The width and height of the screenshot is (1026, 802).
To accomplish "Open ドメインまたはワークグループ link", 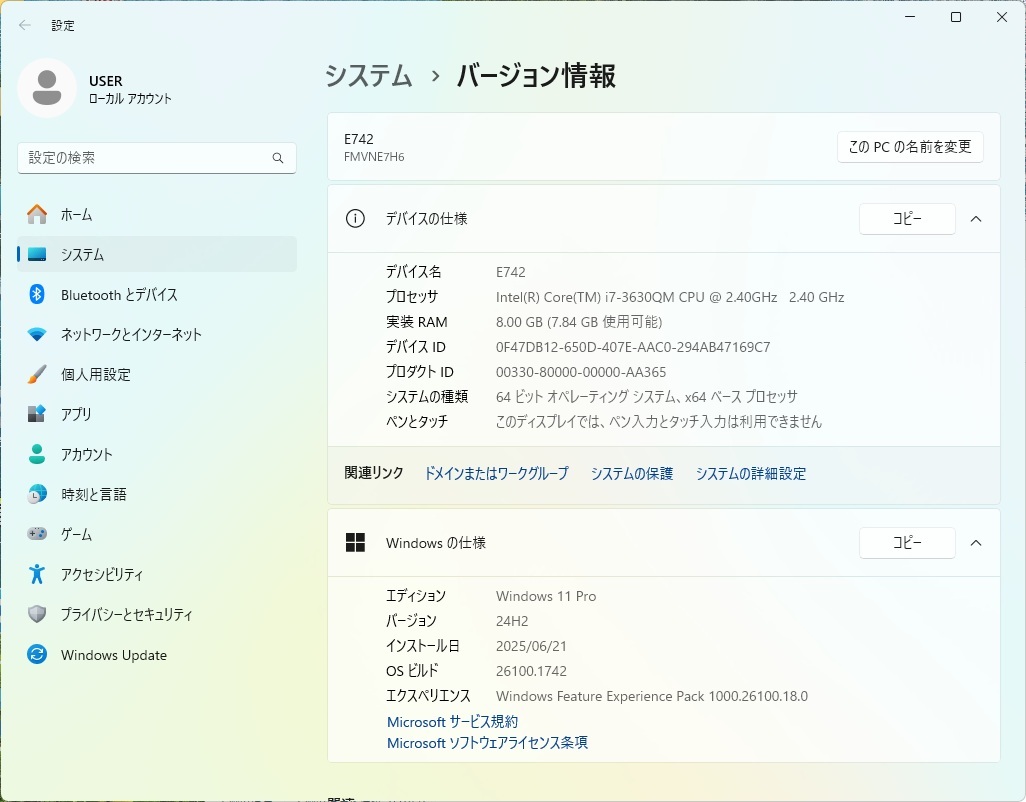I will (497, 473).
